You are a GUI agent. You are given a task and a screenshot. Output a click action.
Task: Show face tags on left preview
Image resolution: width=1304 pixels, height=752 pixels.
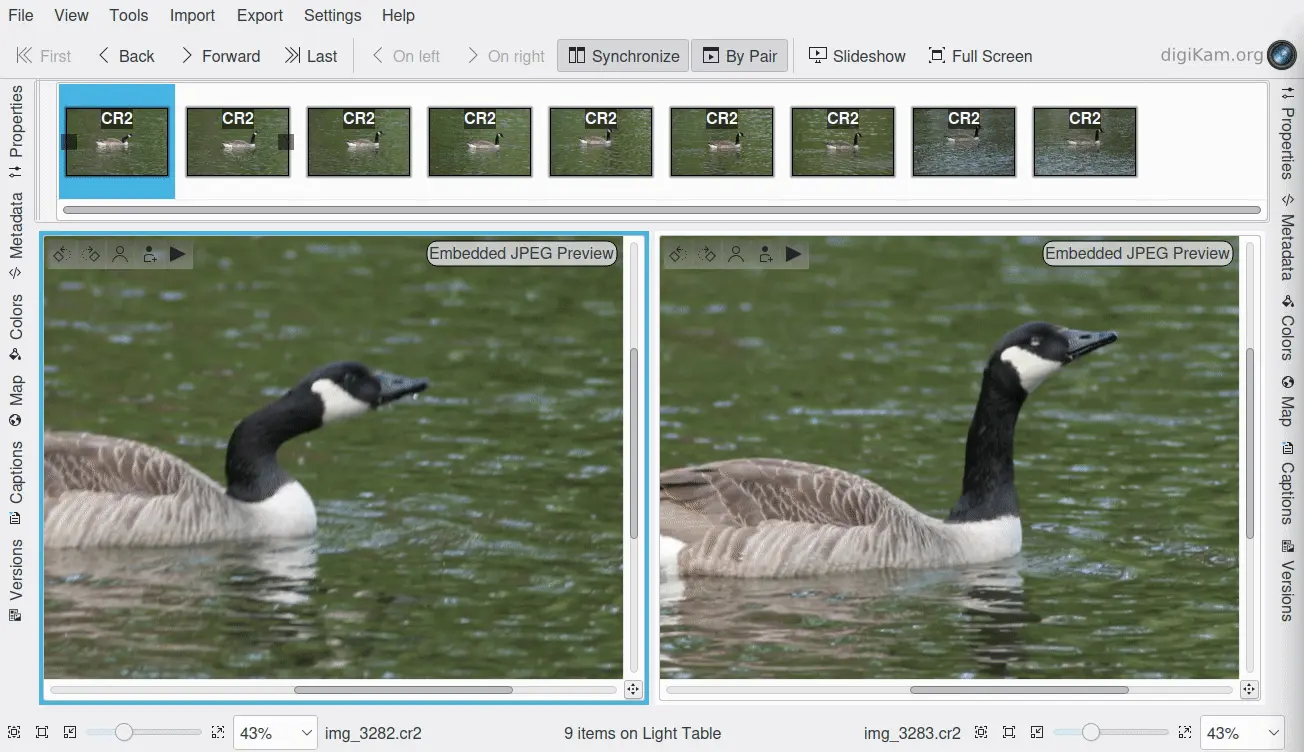(x=120, y=254)
